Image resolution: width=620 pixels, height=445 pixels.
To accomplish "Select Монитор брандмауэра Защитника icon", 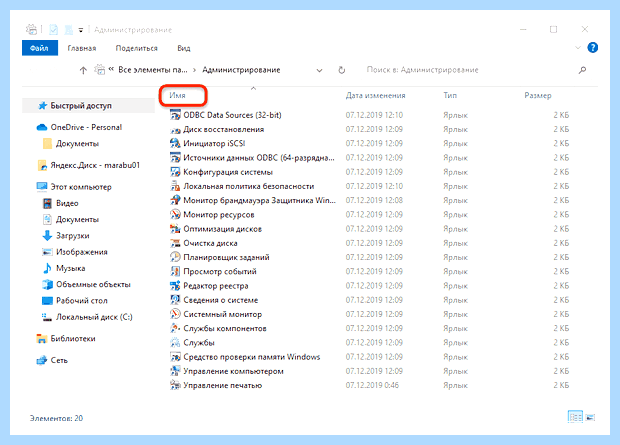I will pyautogui.click(x=175, y=201).
